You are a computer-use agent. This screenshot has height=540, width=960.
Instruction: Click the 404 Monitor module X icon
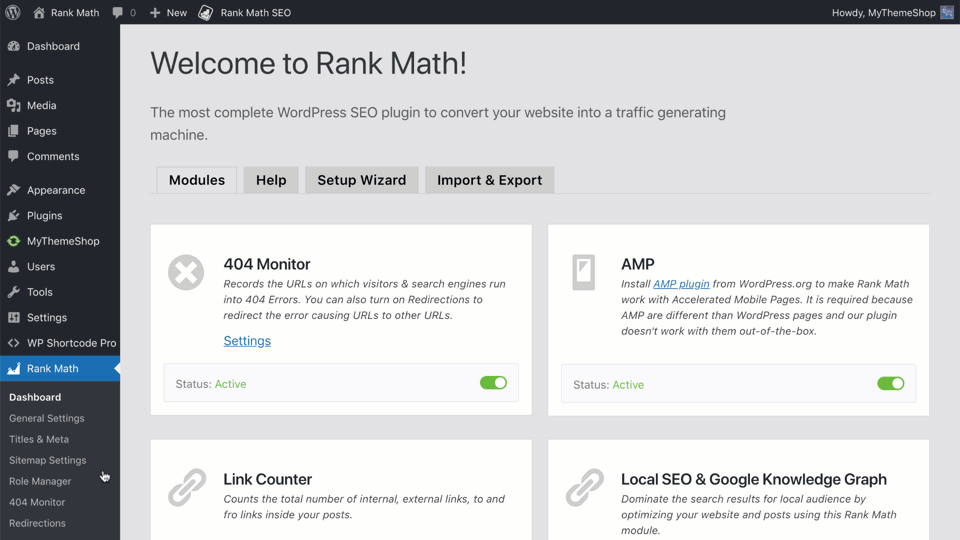186,273
